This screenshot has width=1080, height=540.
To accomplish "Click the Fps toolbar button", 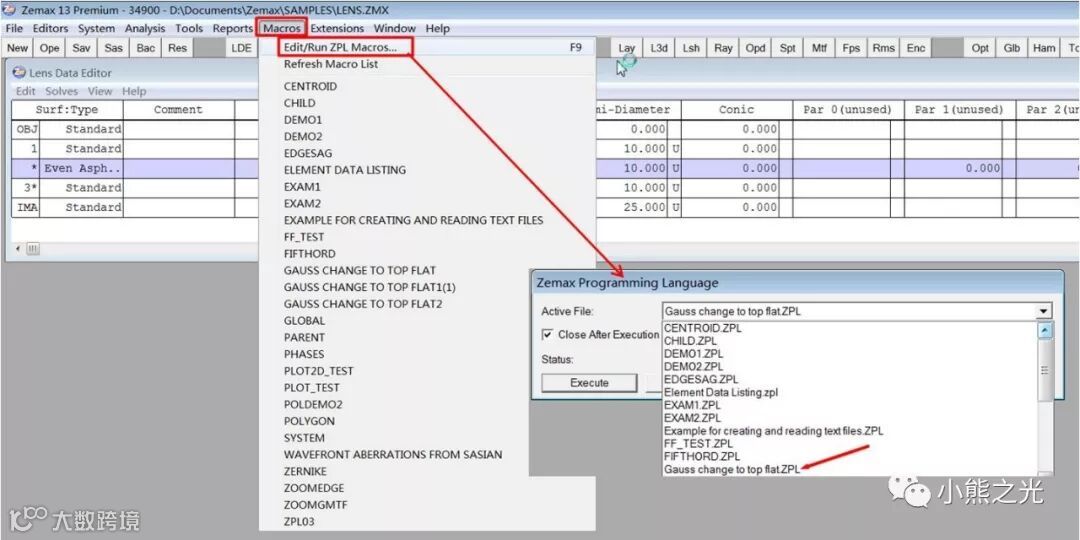I will [x=851, y=48].
